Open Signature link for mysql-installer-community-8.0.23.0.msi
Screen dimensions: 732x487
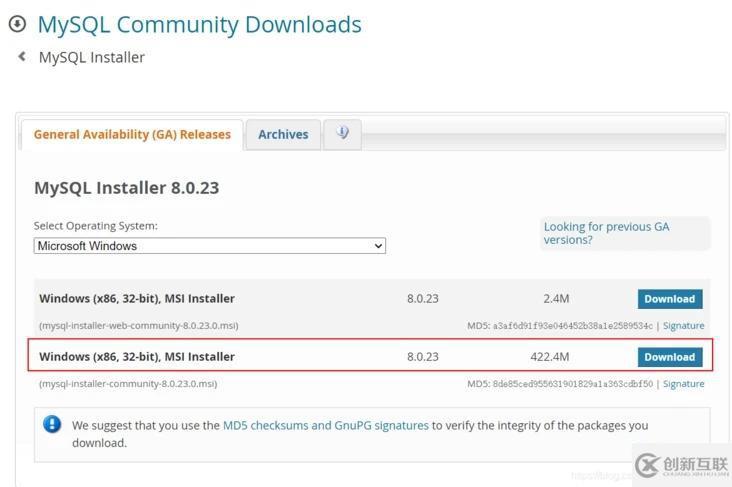click(x=683, y=384)
